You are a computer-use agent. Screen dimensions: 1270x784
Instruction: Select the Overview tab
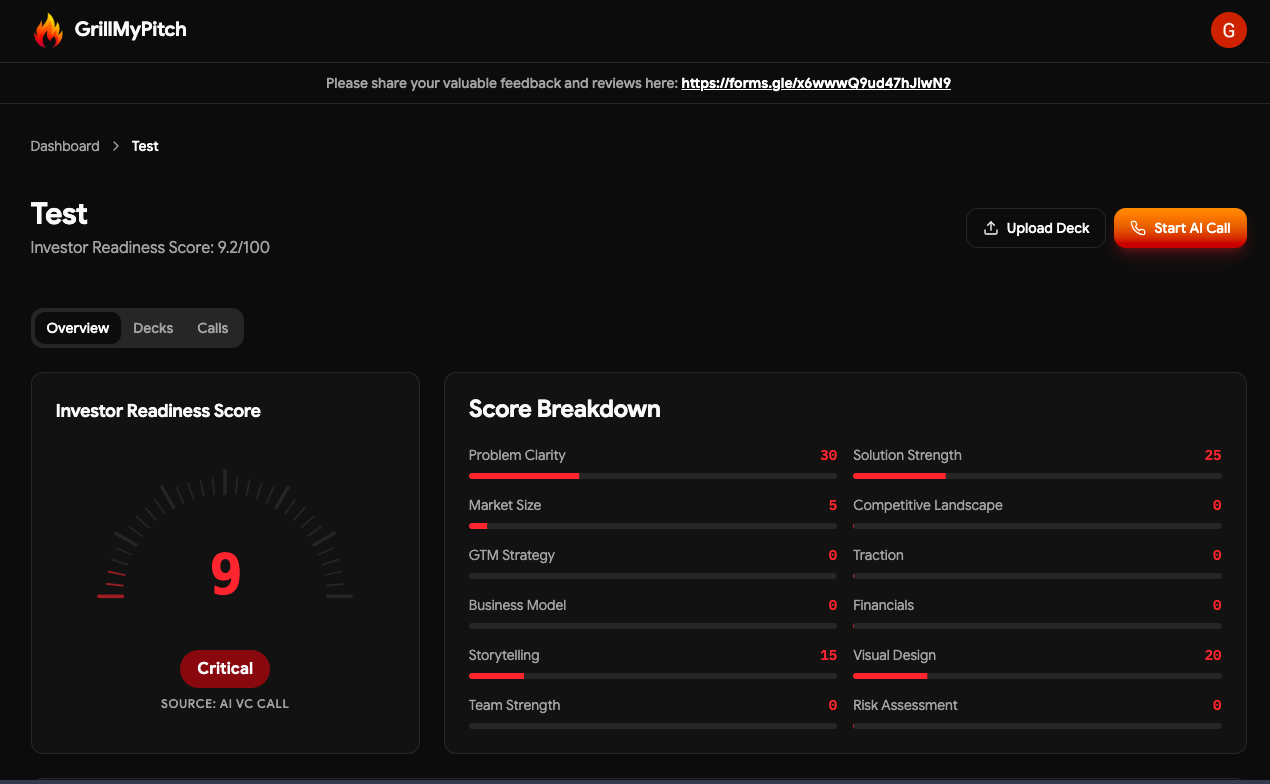click(x=77, y=328)
